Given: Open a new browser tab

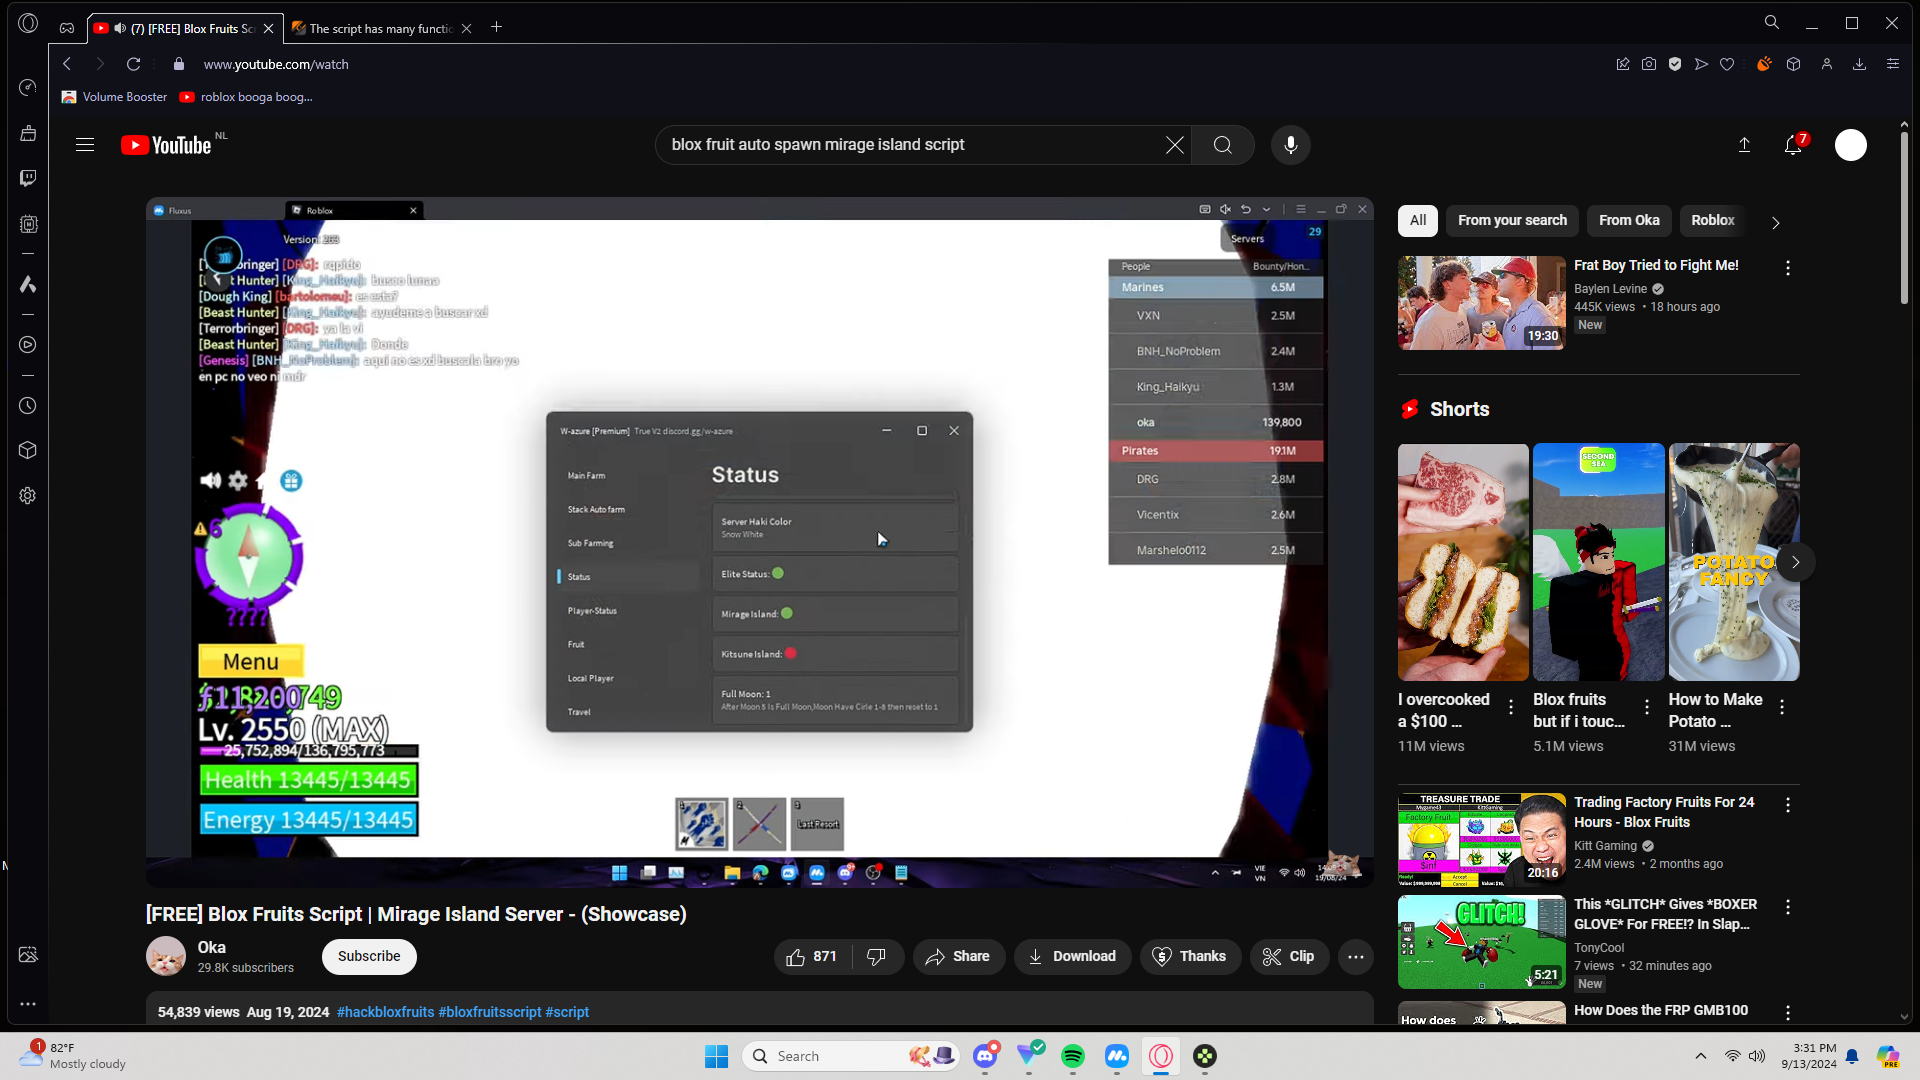Looking at the screenshot, I should [497, 27].
